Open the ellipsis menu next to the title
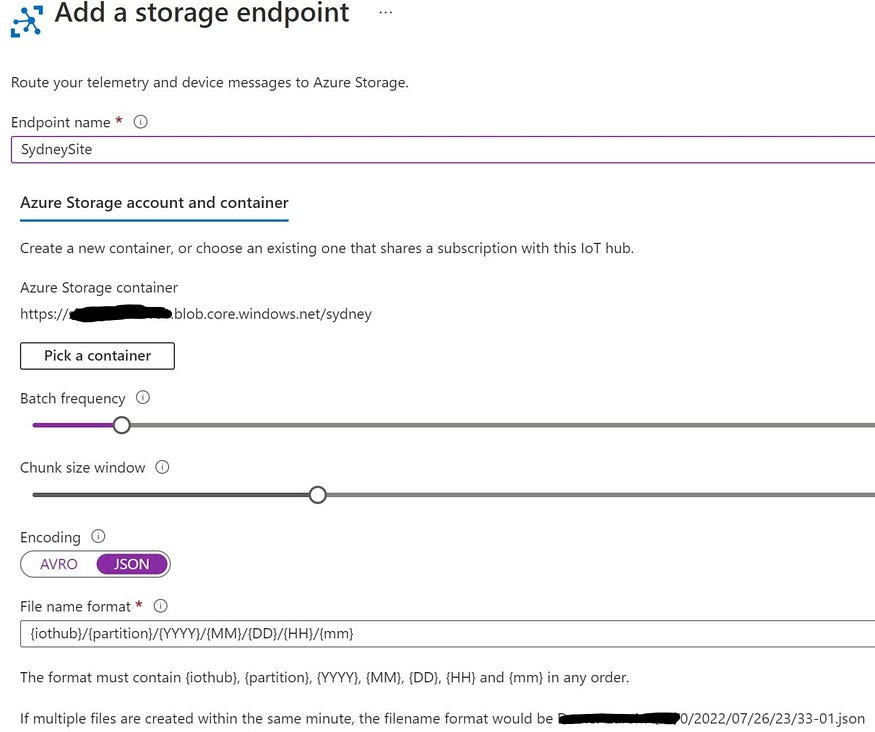The height and width of the screenshot is (732, 875). coord(385,12)
